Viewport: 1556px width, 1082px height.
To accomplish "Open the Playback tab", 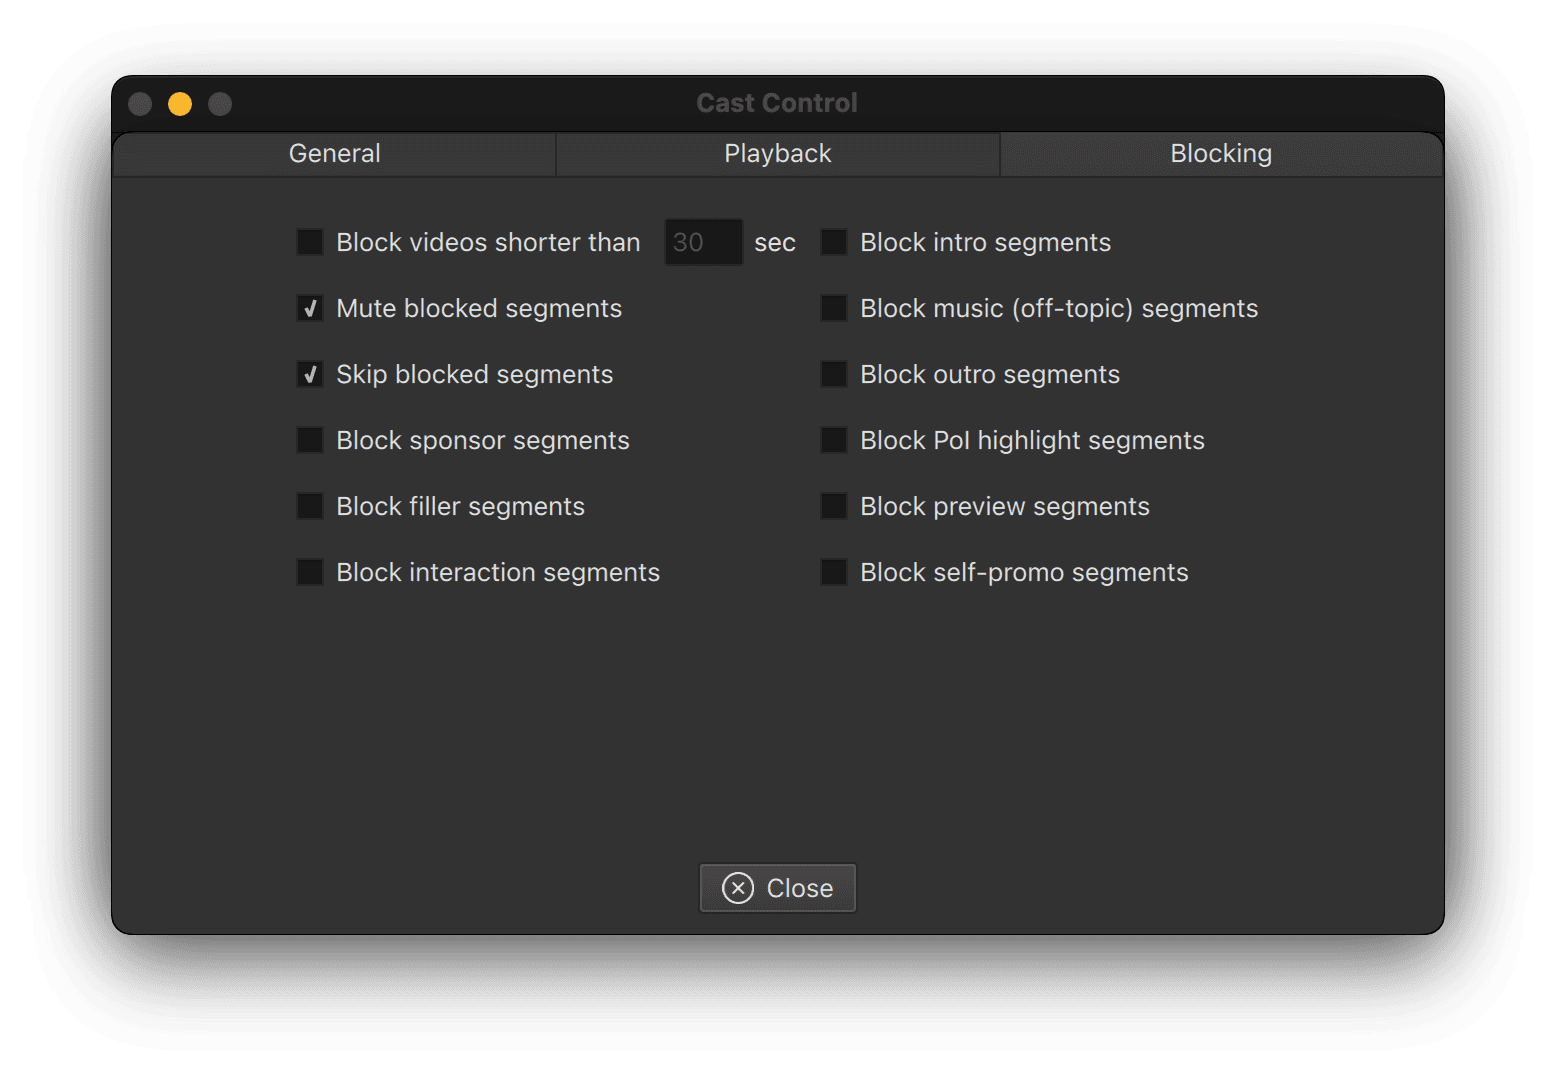I will (778, 154).
